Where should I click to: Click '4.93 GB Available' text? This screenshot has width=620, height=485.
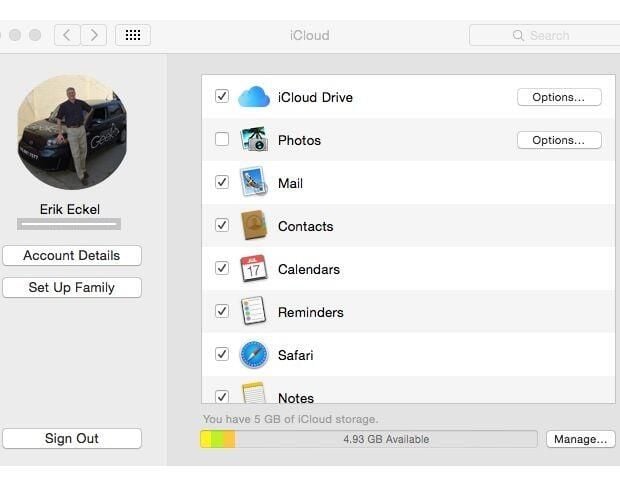386,439
